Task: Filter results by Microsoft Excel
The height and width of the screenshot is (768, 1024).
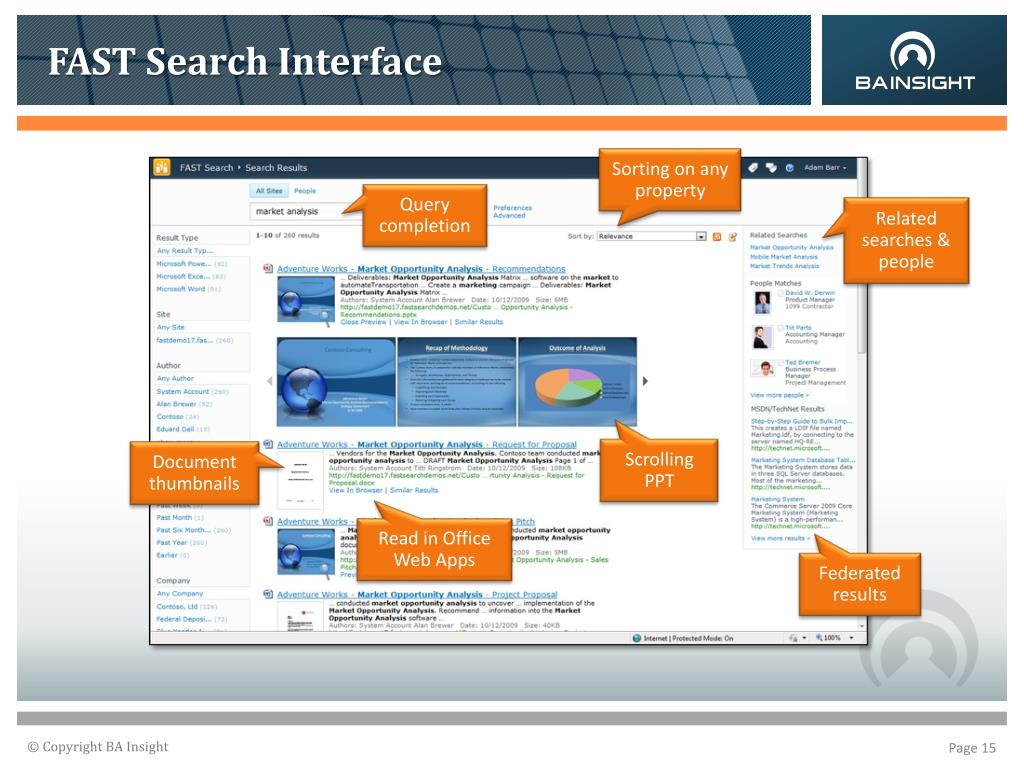Action: click(191, 276)
